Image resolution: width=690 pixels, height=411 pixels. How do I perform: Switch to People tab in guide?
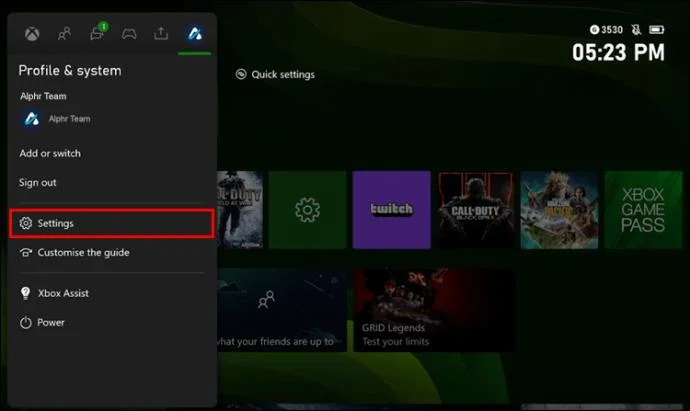point(64,34)
